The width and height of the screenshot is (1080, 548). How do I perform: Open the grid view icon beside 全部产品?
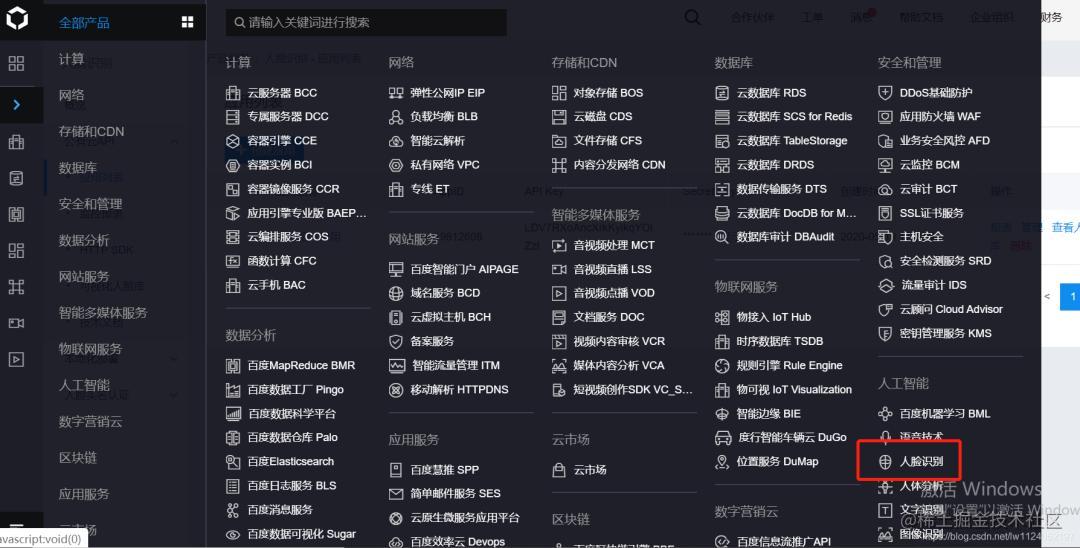(187, 22)
